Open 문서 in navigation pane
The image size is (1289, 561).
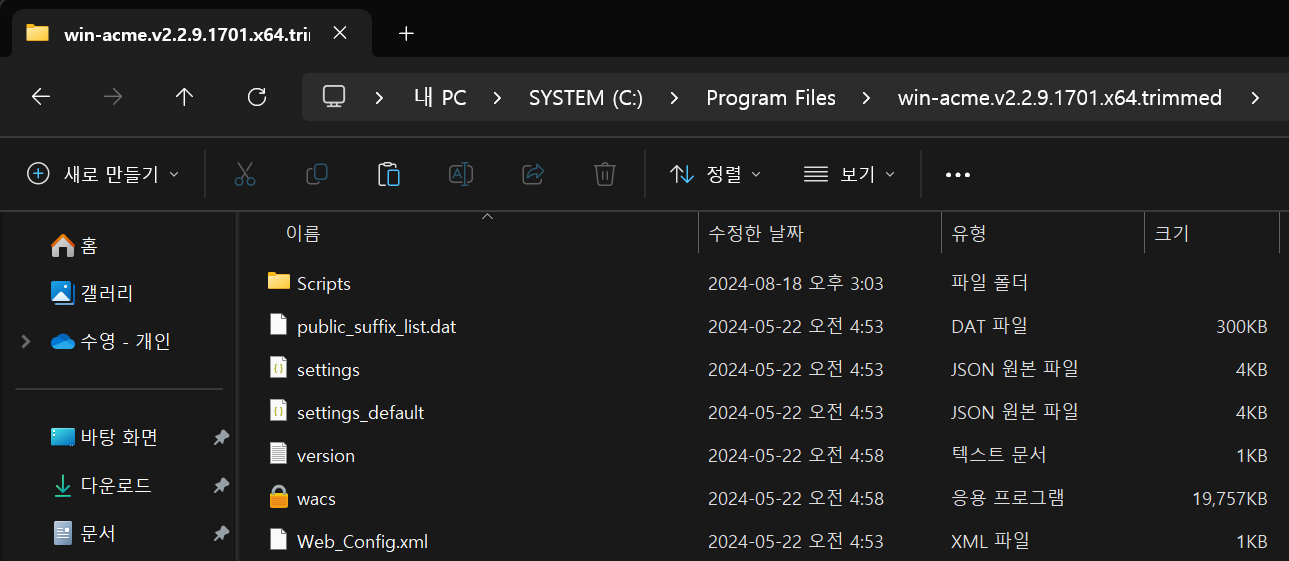[x=98, y=534]
